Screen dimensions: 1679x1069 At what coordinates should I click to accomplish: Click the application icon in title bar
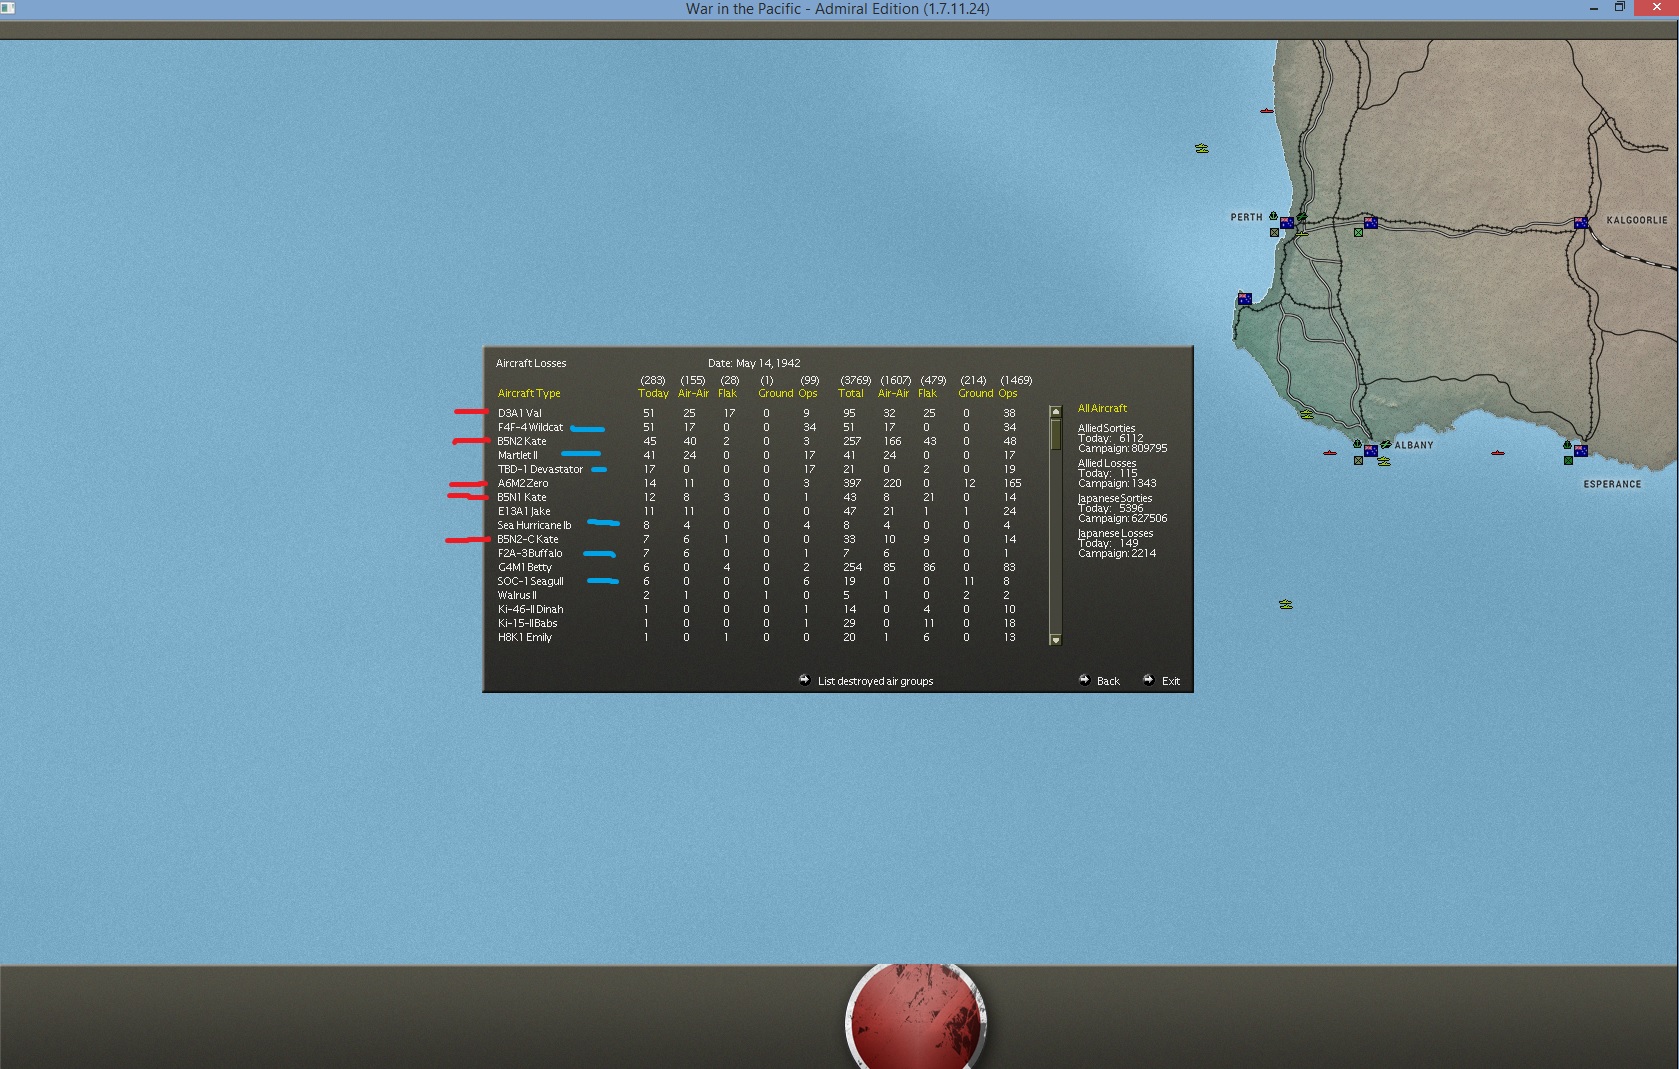(x=8, y=8)
